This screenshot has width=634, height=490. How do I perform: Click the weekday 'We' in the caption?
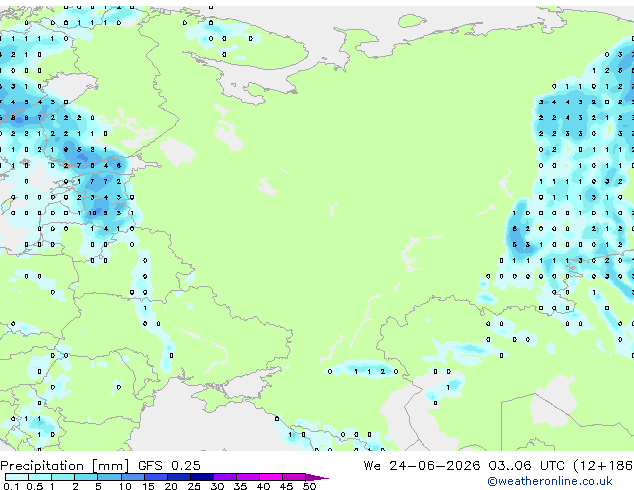372,466
